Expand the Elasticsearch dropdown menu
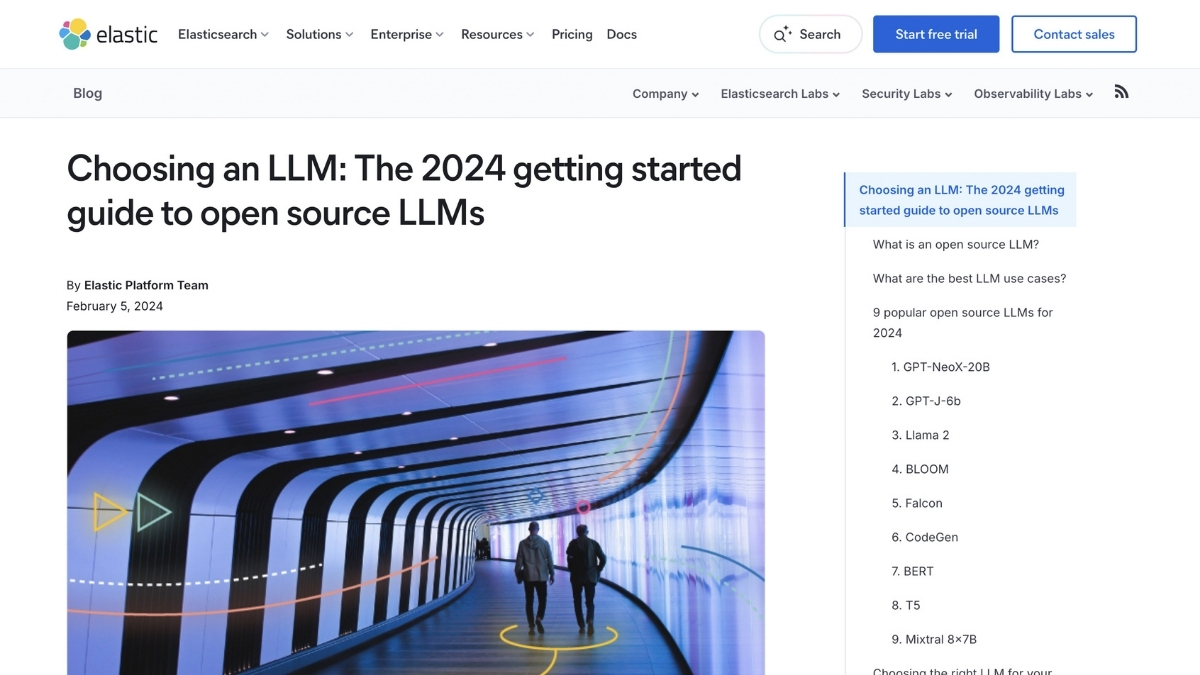 pos(223,34)
